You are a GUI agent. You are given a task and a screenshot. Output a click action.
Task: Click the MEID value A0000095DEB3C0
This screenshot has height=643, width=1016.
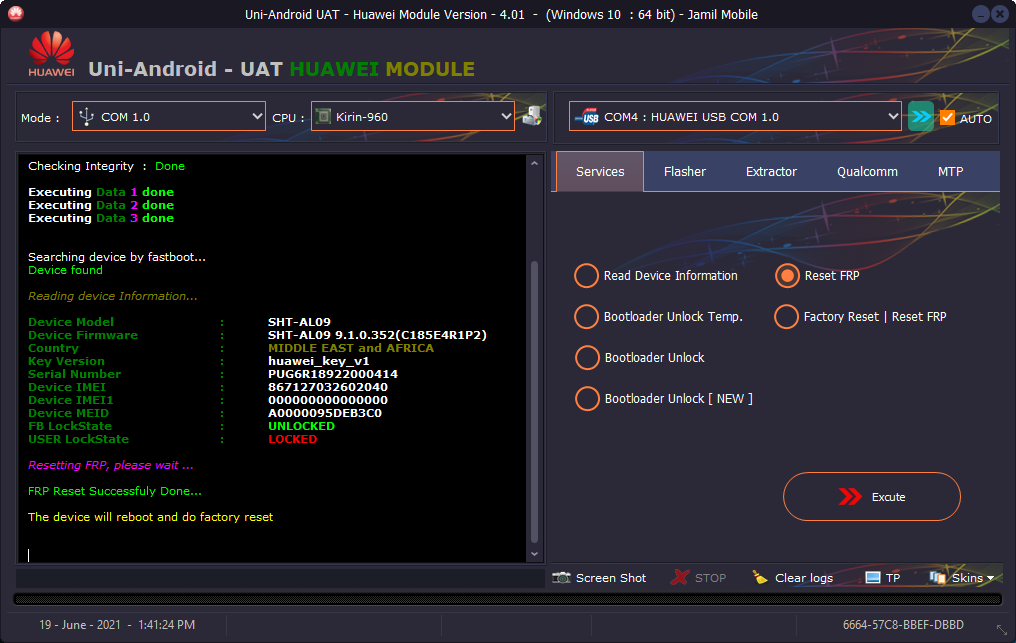[325, 413]
